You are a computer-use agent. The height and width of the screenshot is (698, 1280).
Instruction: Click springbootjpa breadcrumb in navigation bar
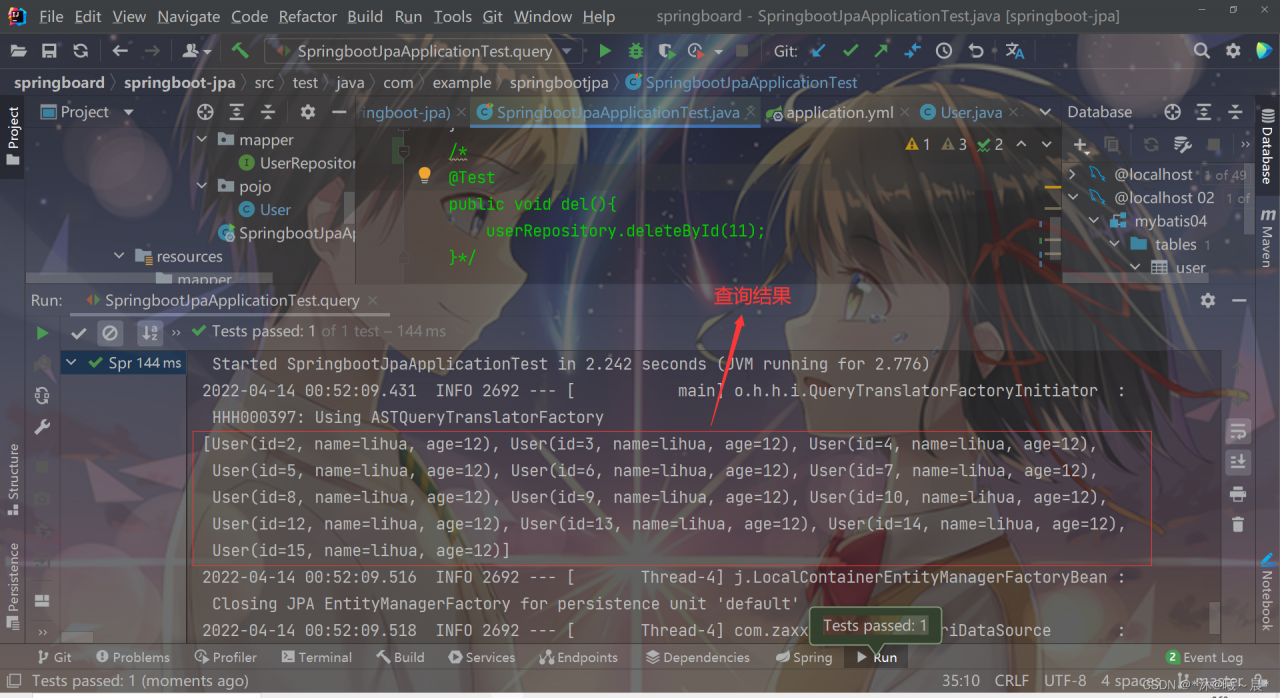559,83
